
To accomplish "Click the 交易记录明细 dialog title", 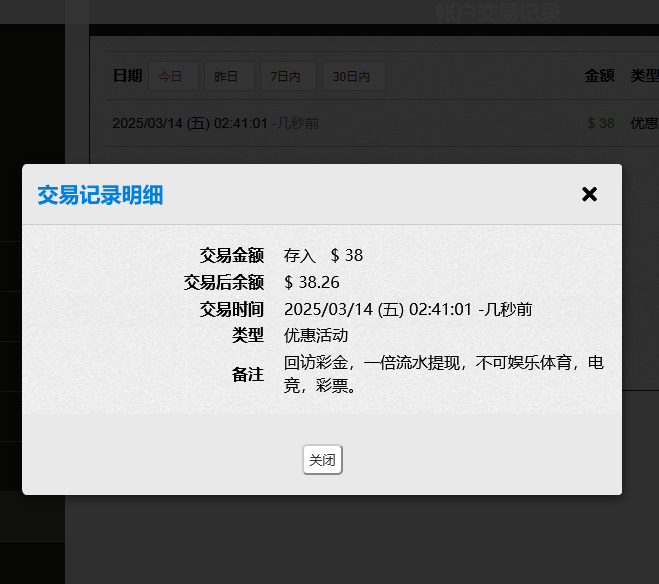I will coord(100,195).
